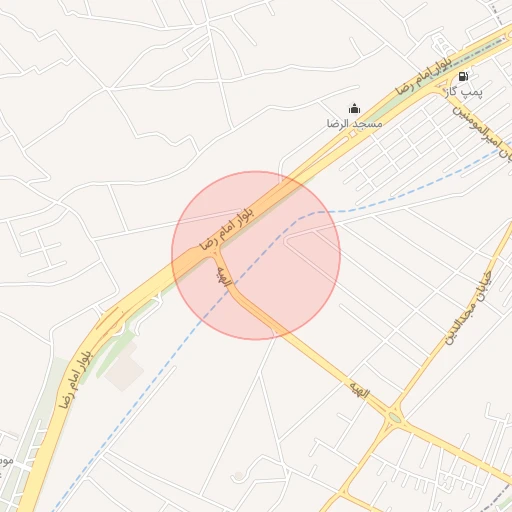The height and width of the screenshot is (512, 512).
Task: Click the mosque icon above مسجد الرضا
Action: [354, 109]
